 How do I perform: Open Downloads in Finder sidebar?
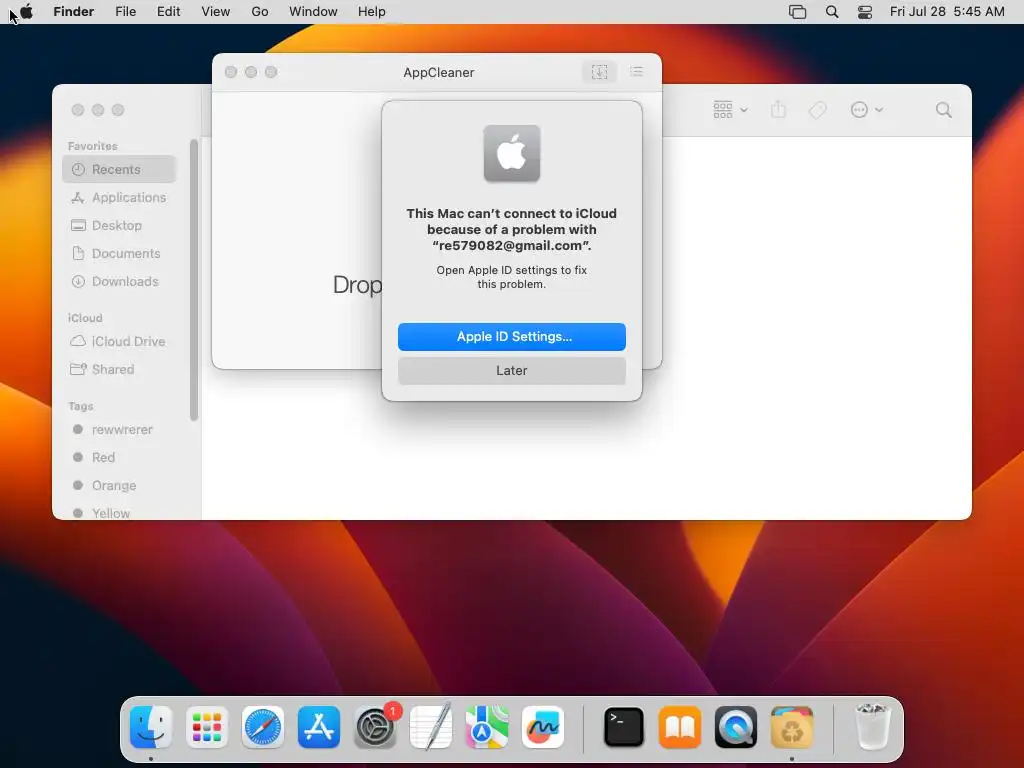(120, 281)
